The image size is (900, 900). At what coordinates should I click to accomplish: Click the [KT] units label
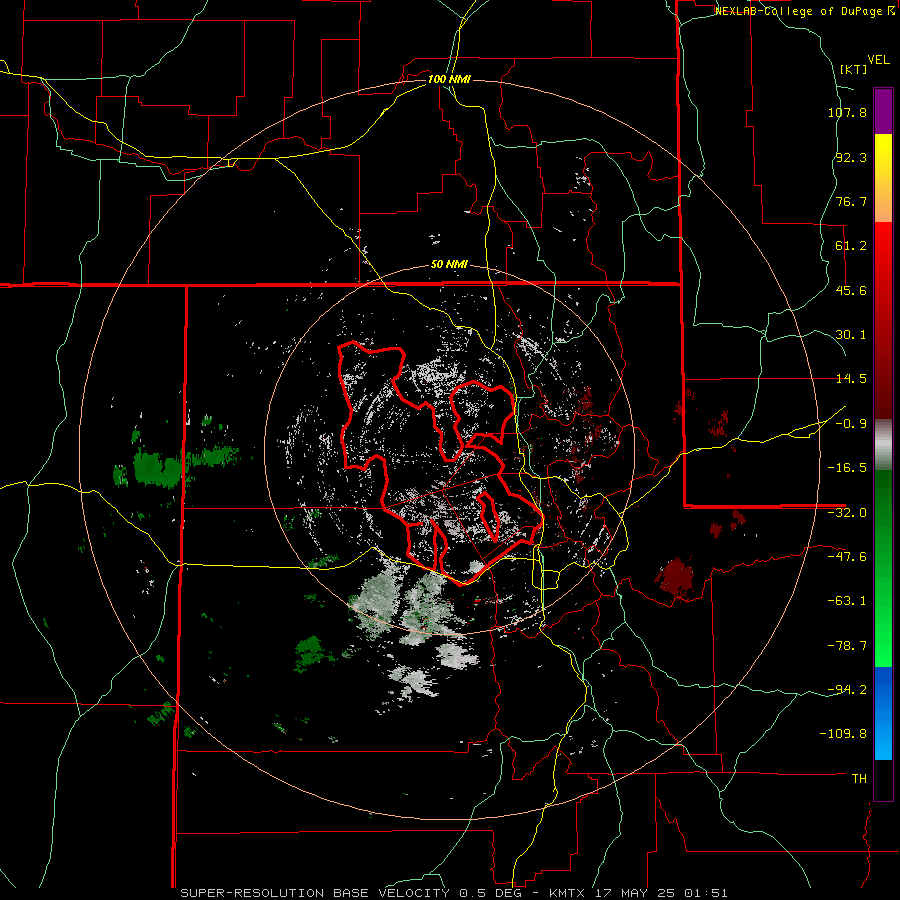tap(853, 69)
